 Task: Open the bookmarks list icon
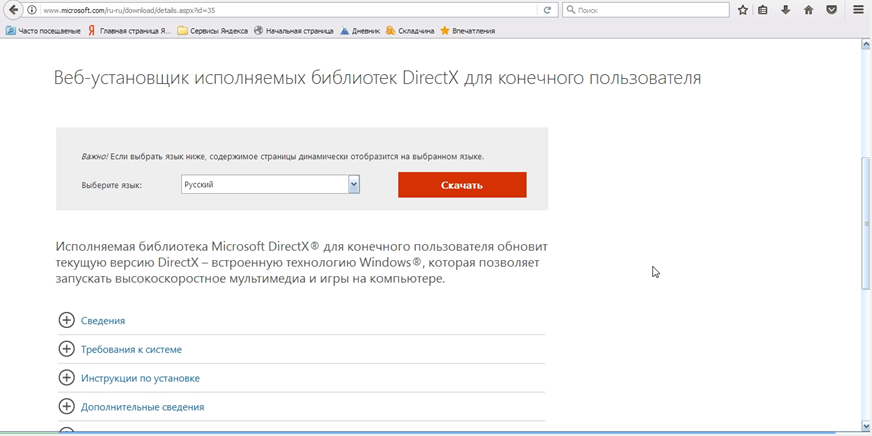[764, 10]
